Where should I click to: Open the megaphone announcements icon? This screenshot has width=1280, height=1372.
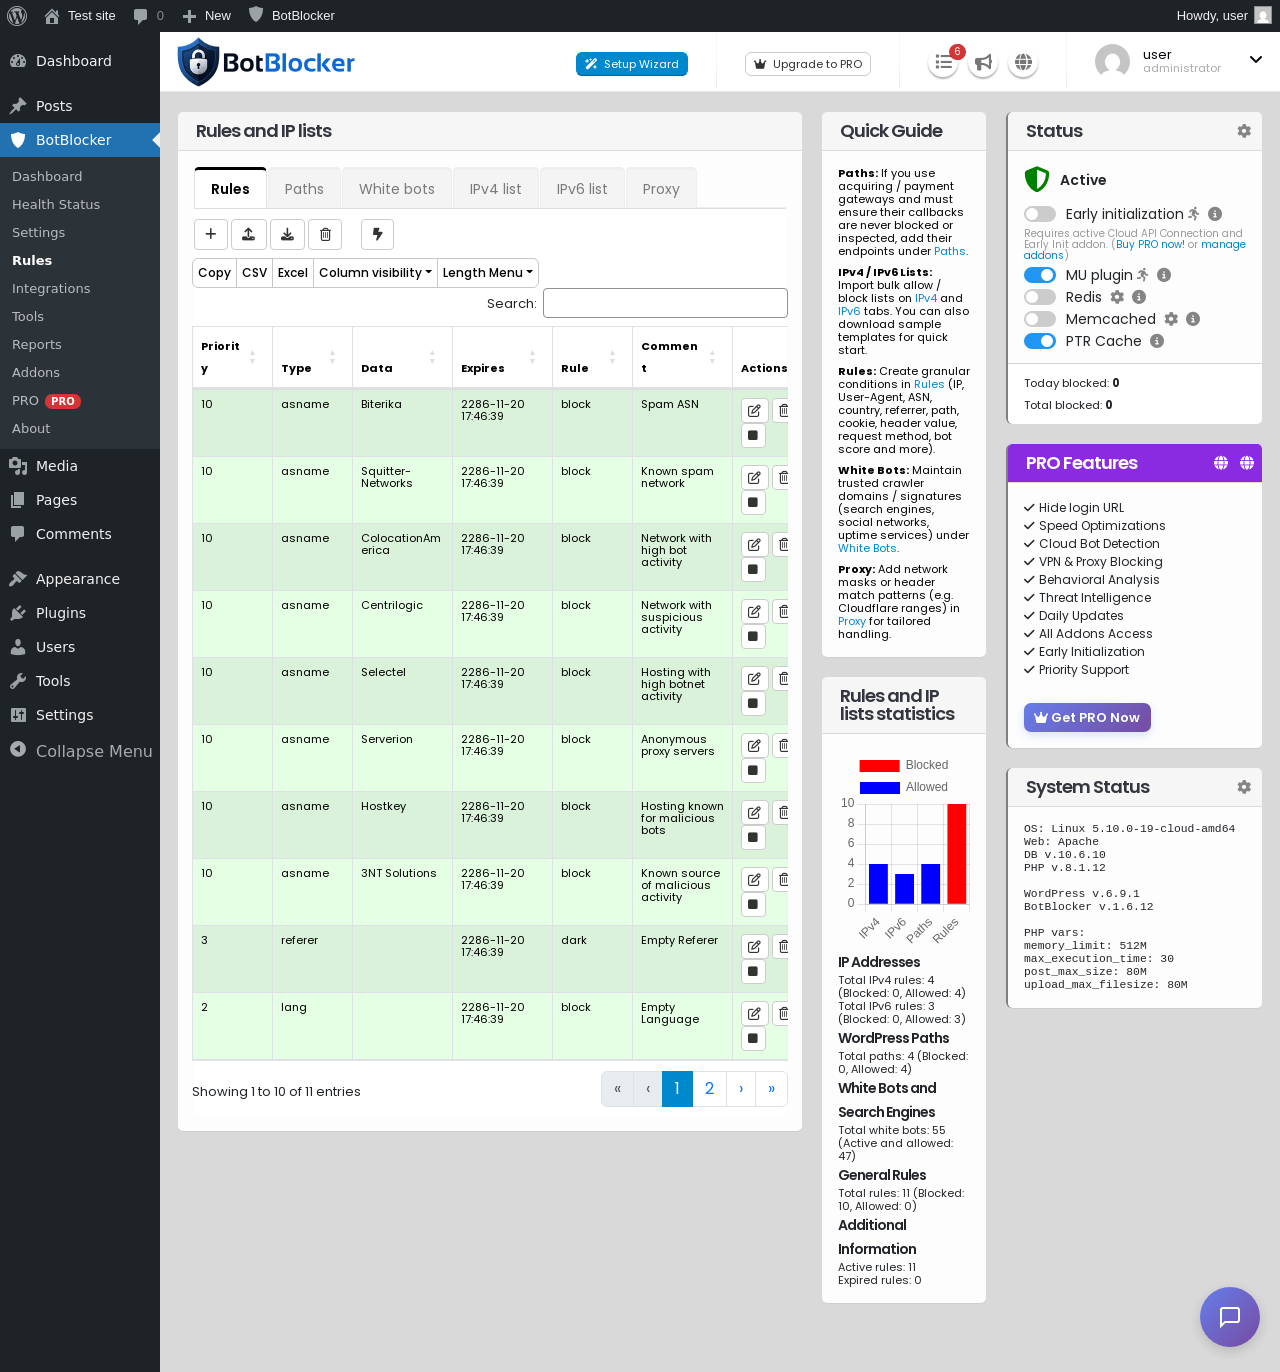pyautogui.click(x=983, y=63)
